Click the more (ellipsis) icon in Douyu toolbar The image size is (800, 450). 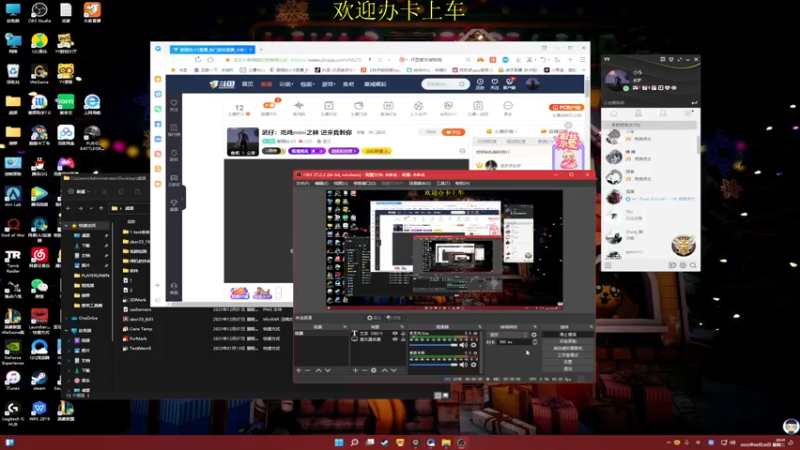508,107
